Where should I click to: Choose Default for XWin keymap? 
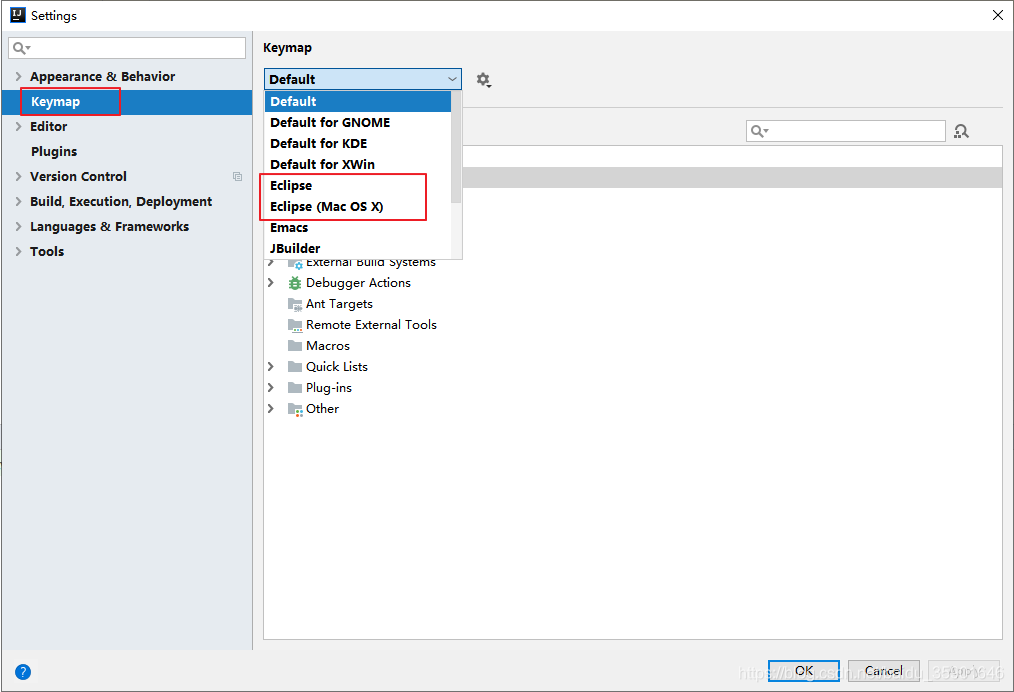358,164
